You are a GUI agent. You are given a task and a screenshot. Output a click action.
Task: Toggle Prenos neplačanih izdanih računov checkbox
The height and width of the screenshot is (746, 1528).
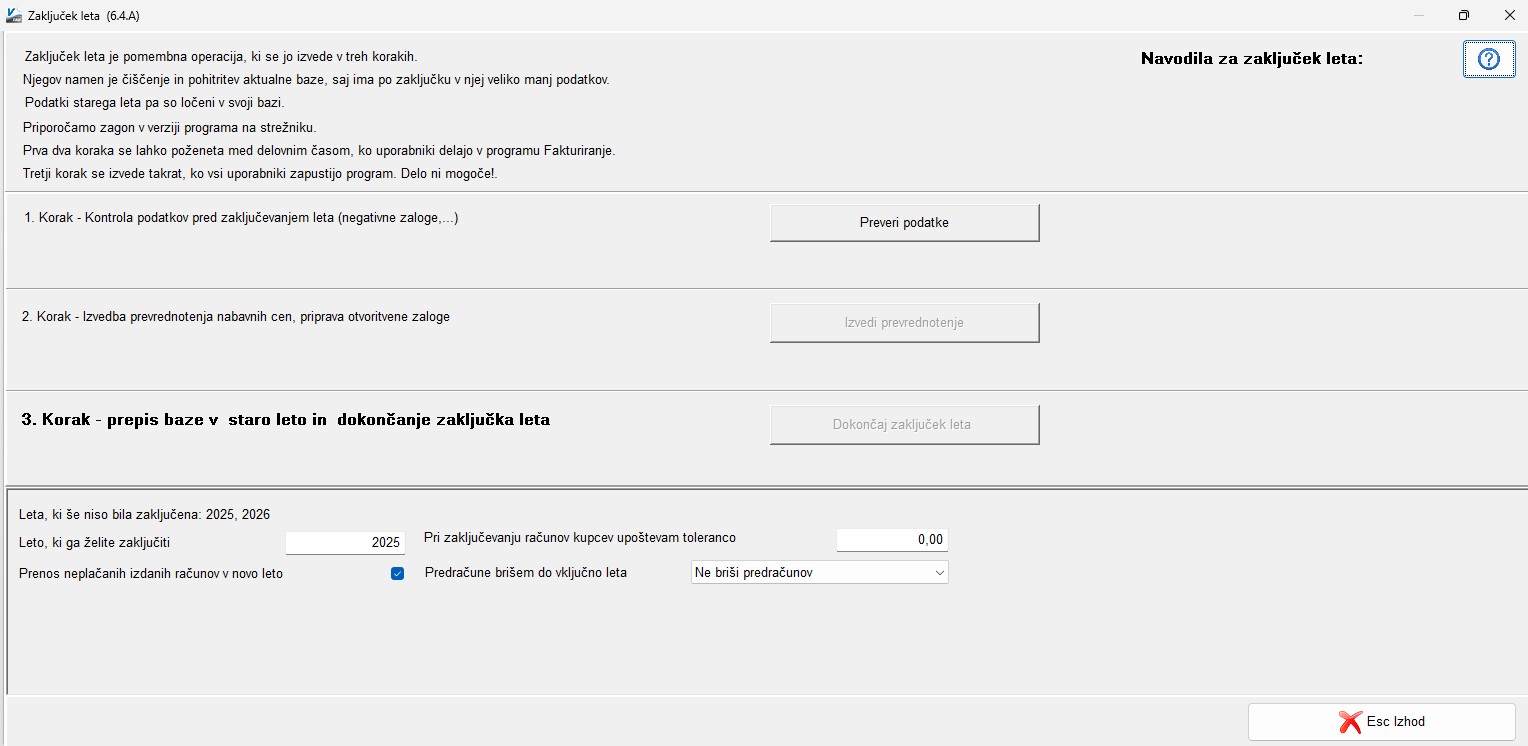tap(397, 574)
